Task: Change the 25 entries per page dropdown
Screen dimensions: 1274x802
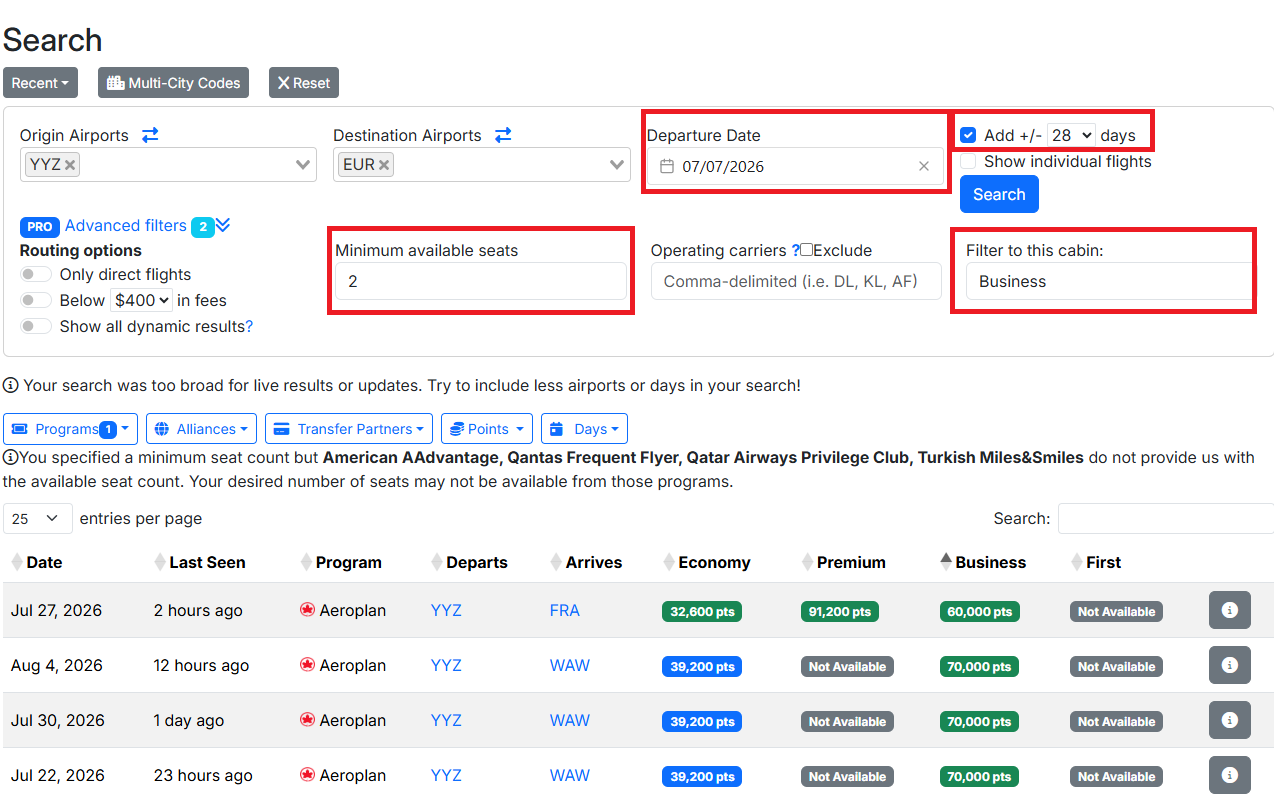Action: coord(38,518)
